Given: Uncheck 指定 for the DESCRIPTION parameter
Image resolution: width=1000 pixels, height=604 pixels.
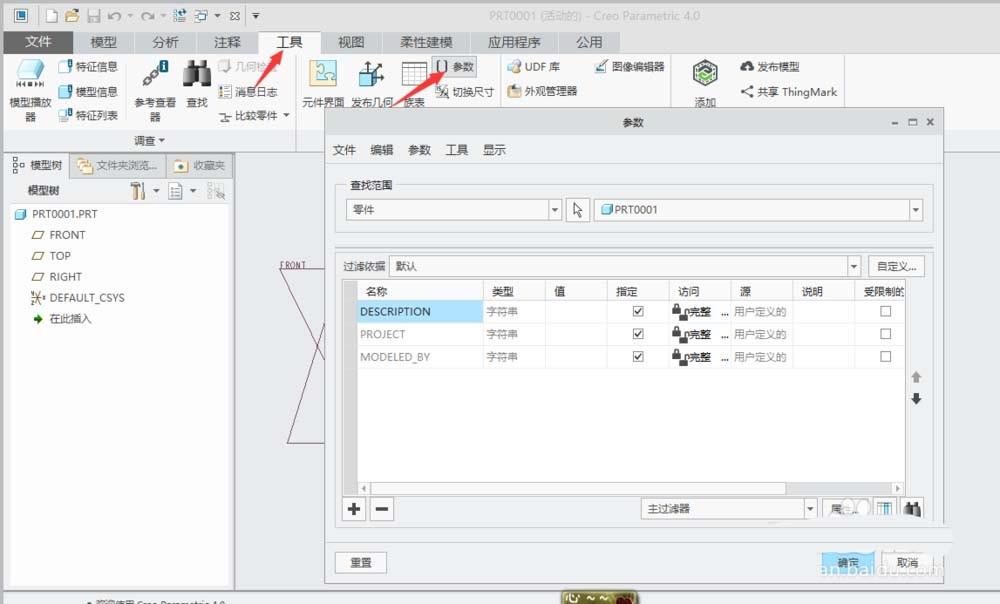Looking at the screenshot, I should (x=637, y=312).
